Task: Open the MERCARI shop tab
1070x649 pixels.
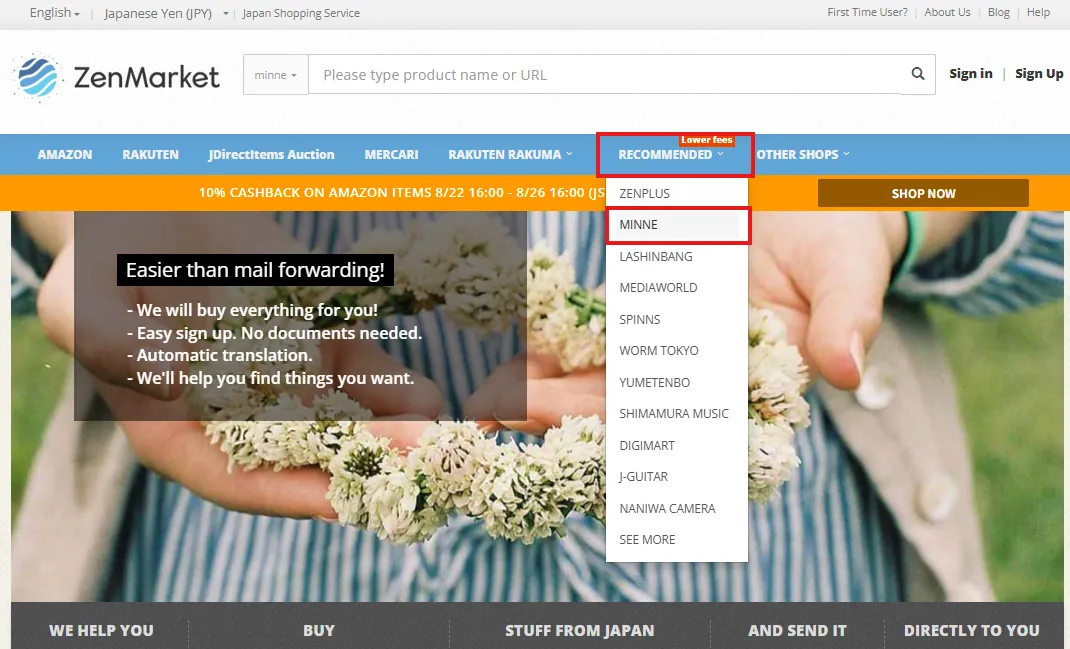Action: (391, 154)
